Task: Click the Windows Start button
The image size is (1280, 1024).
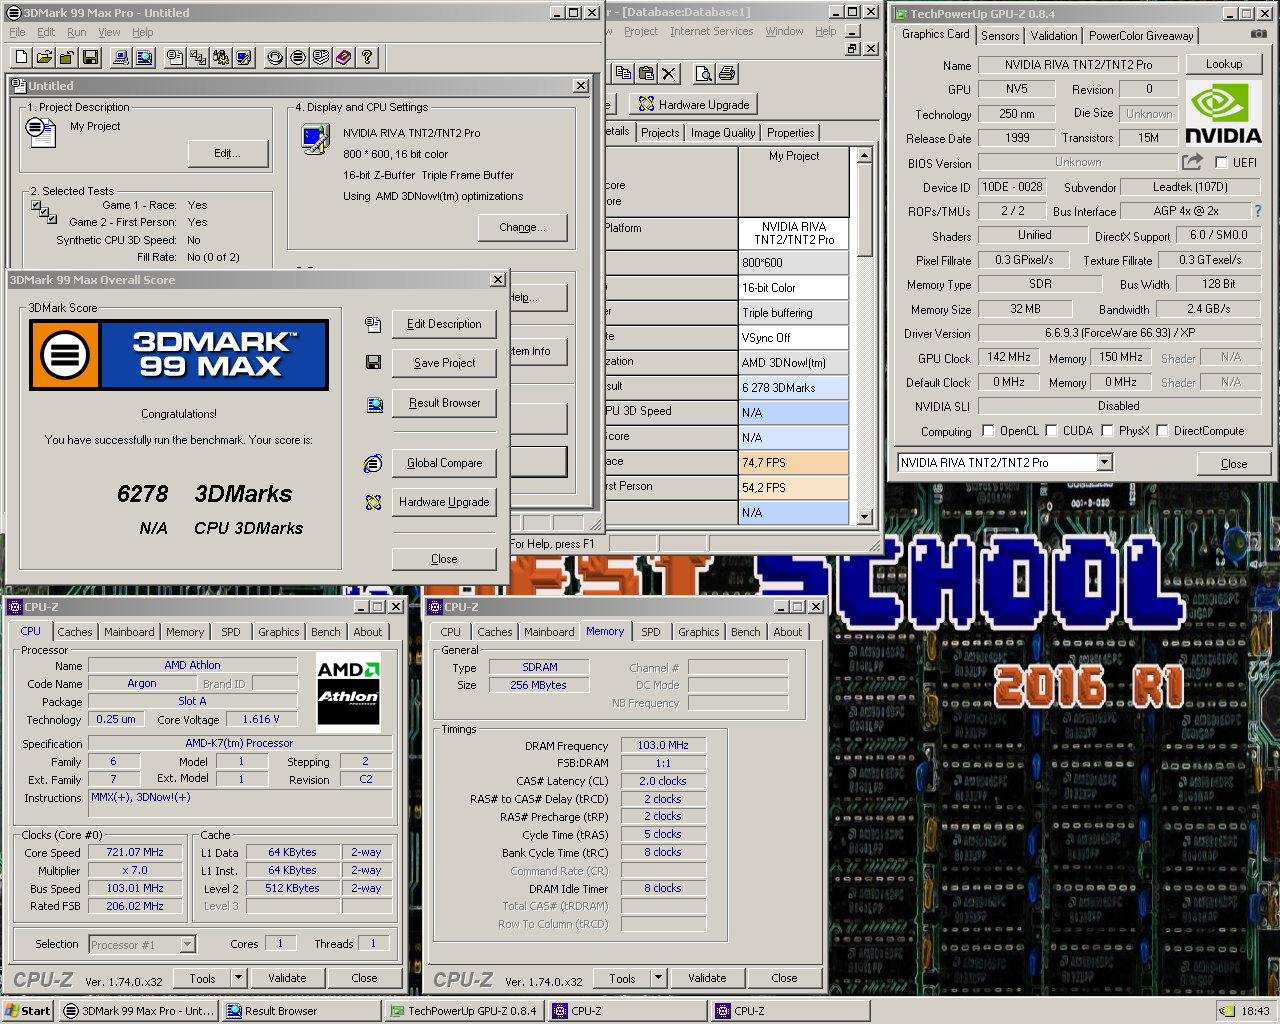Action: pyautogui.click(x=27, y=1011)
